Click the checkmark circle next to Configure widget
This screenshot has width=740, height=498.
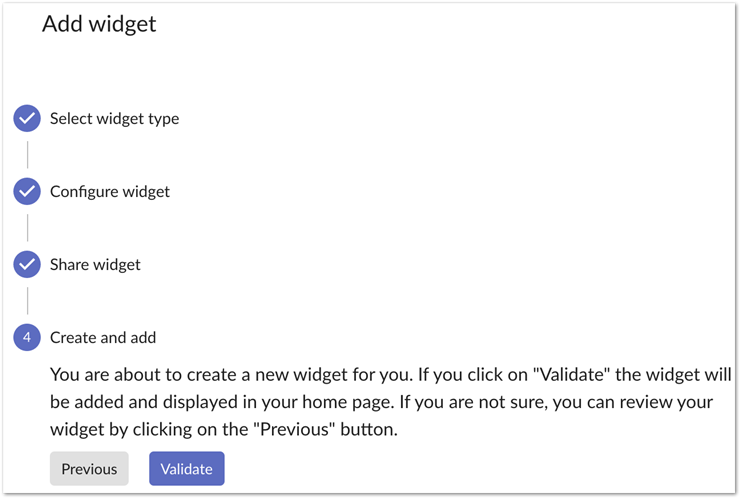[27, 191]
